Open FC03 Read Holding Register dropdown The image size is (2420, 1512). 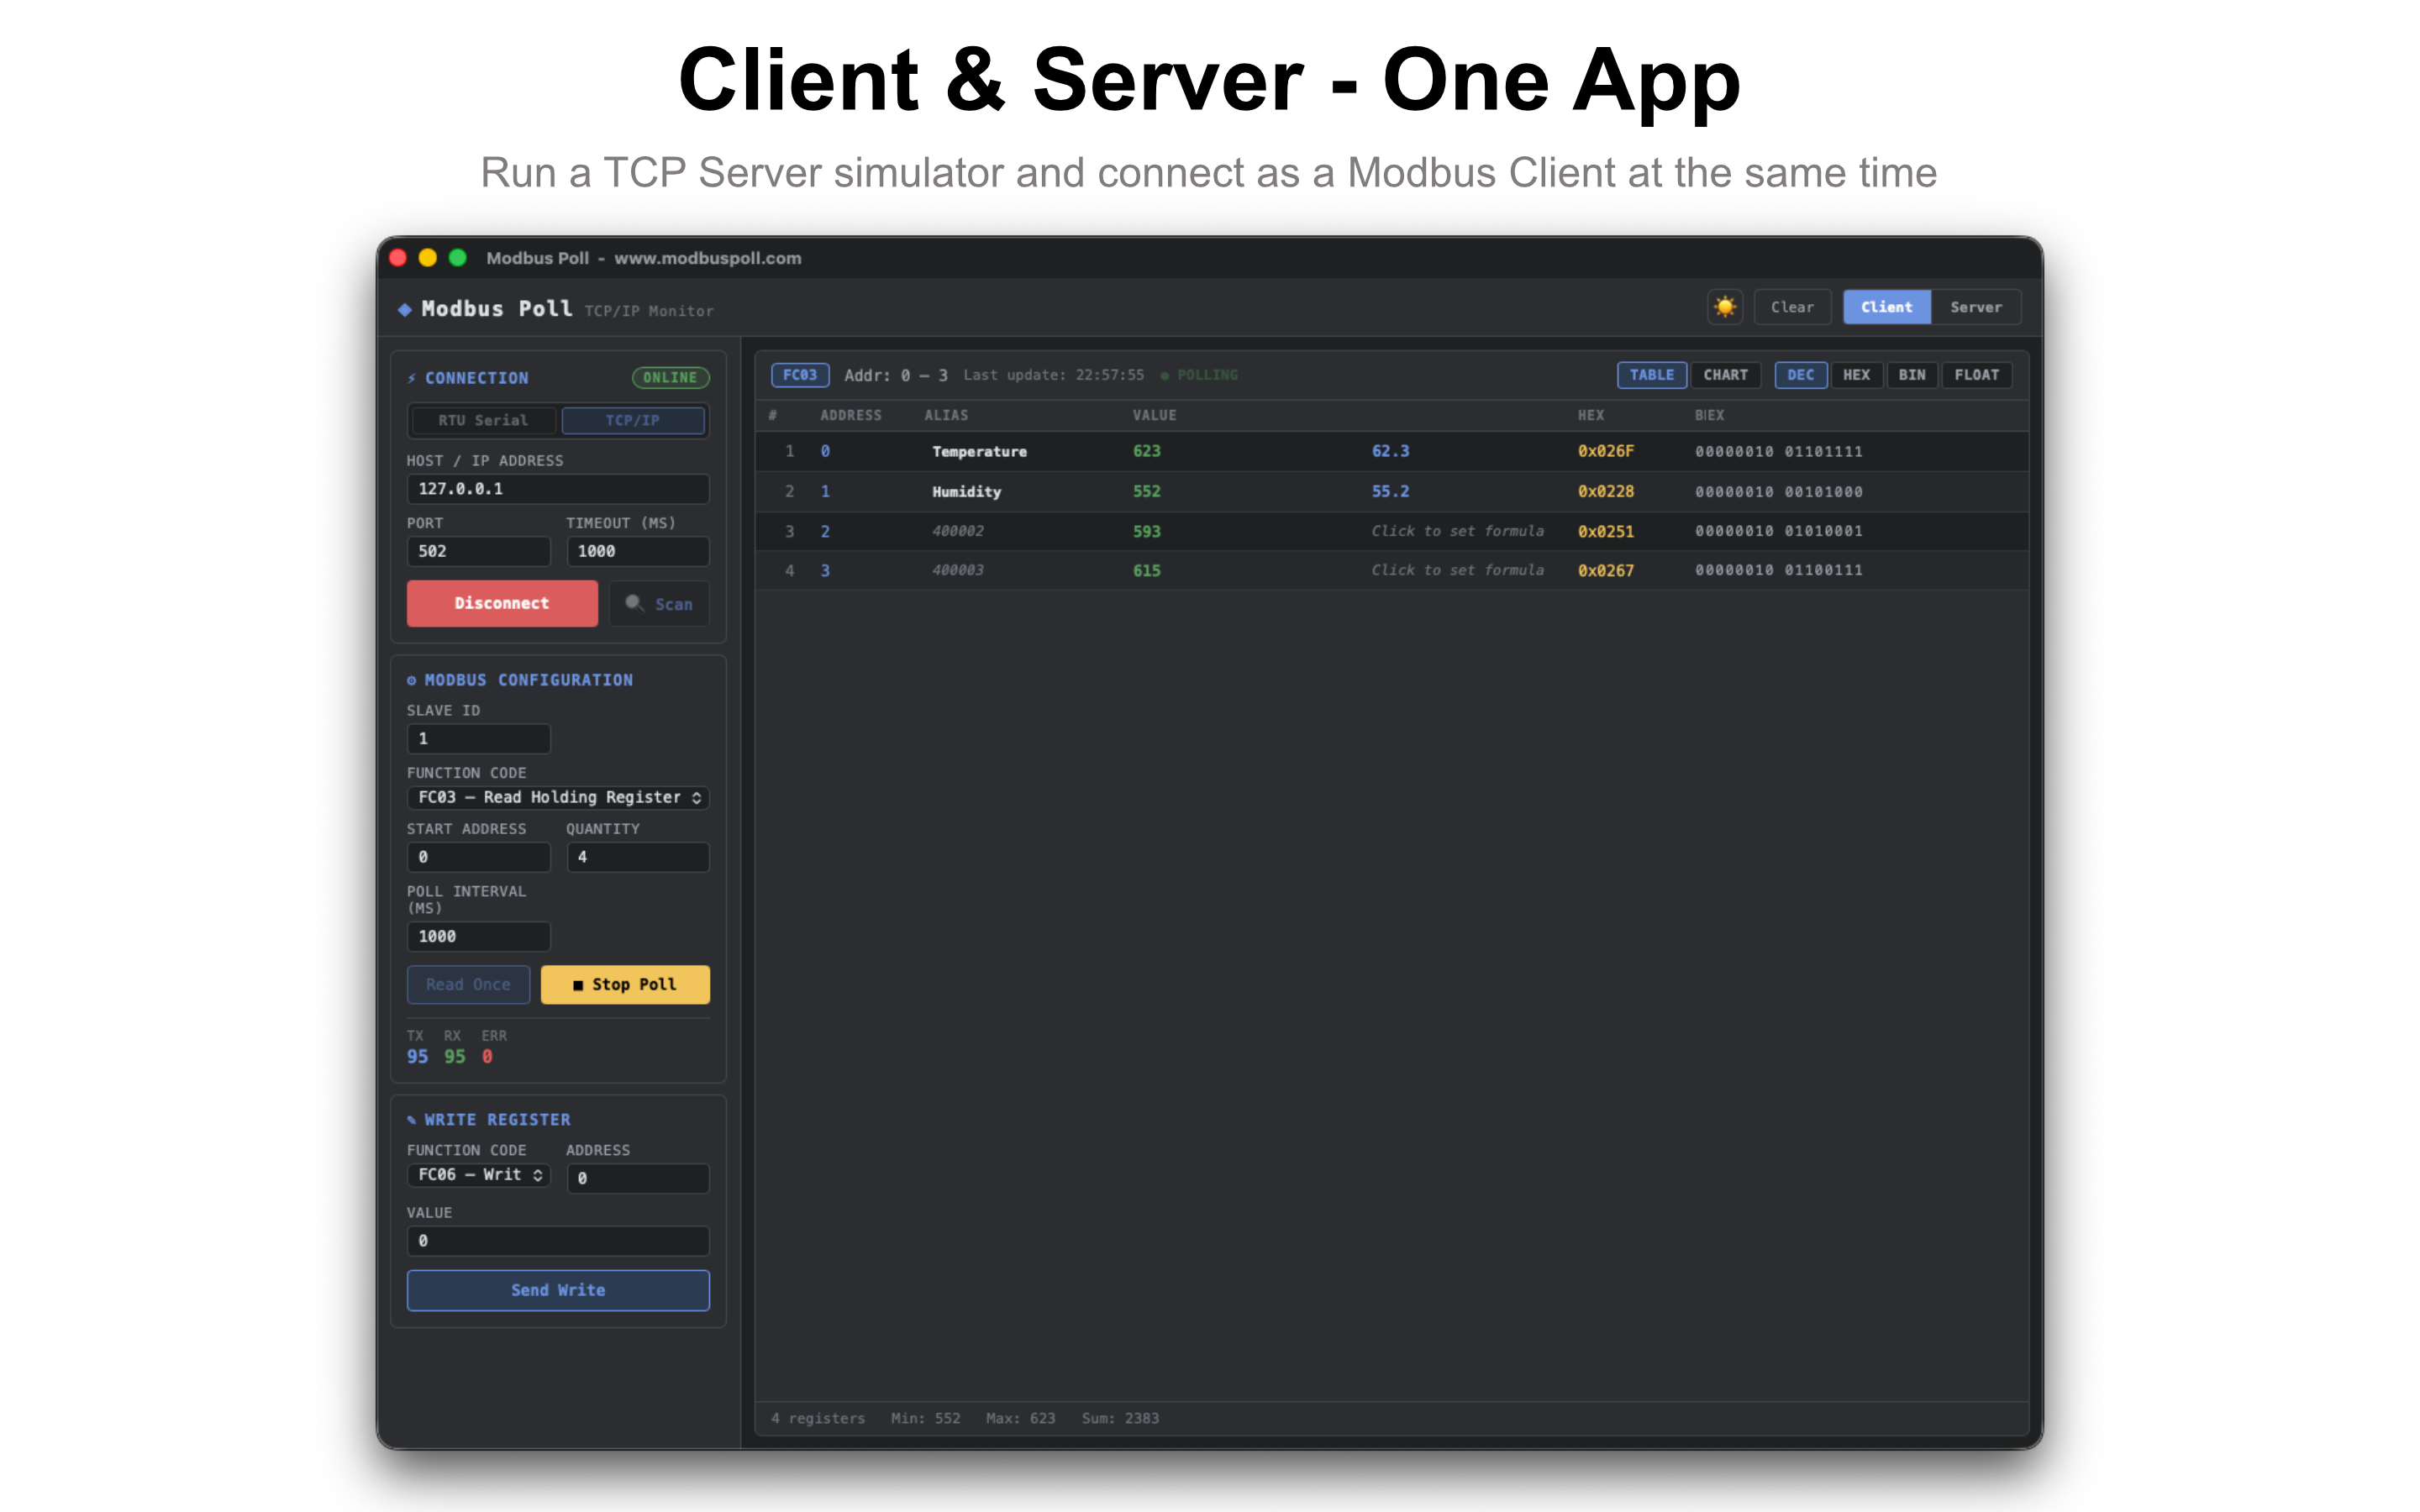click(x=558, y=797)
